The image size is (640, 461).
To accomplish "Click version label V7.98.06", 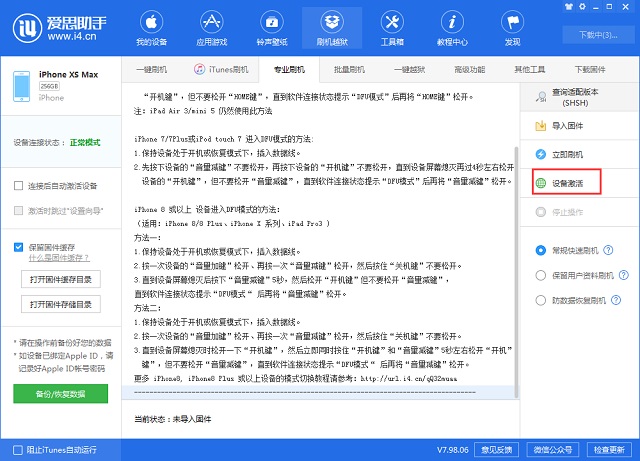I will 453,450.
